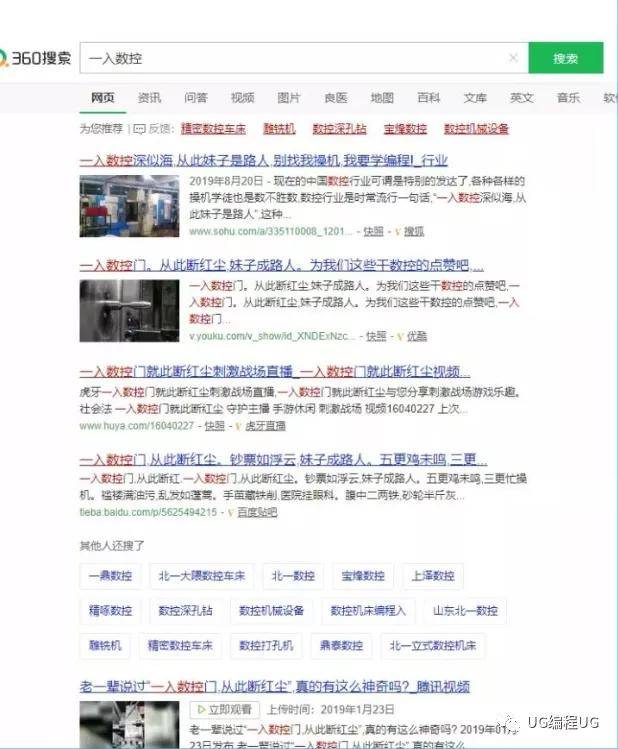
Task: Select the 网页 tab
Action: click(x=103, y=98)
